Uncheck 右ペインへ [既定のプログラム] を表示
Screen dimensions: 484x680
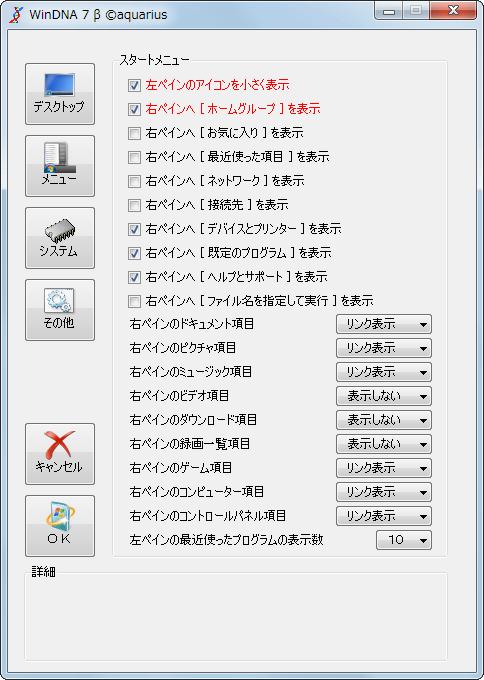pyautogui.click(x=134, y=253)
